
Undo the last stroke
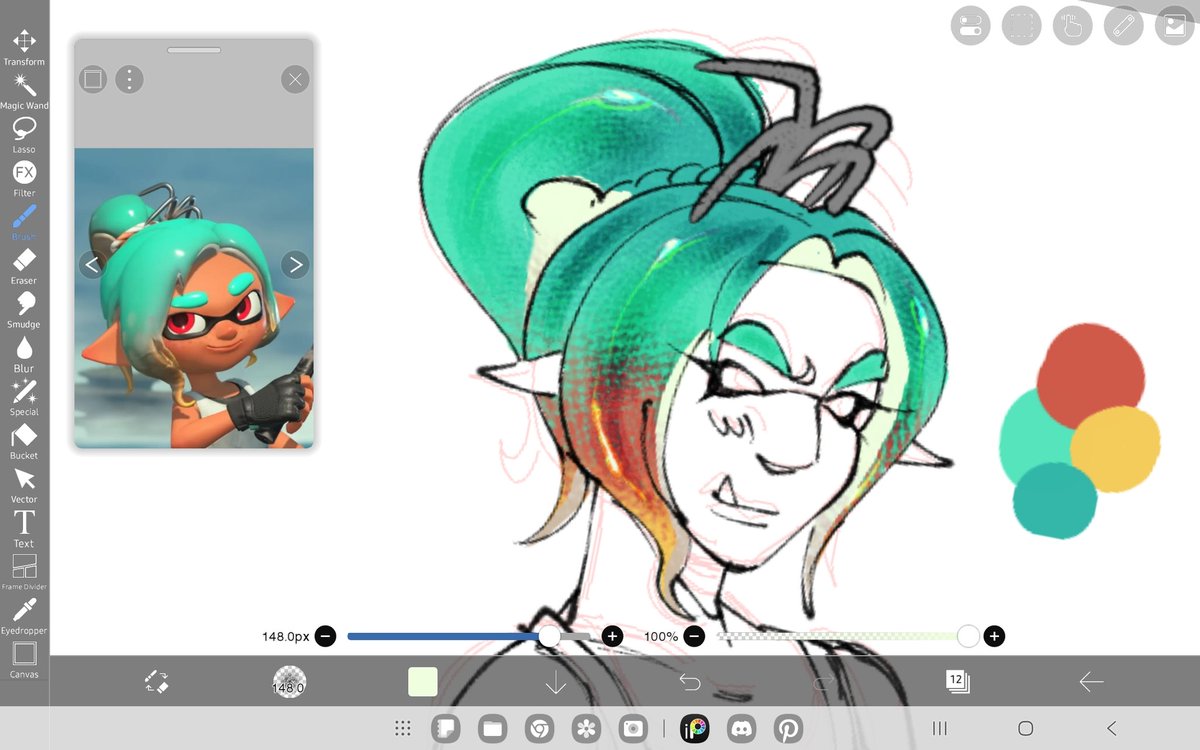click(x=690, y=682)
